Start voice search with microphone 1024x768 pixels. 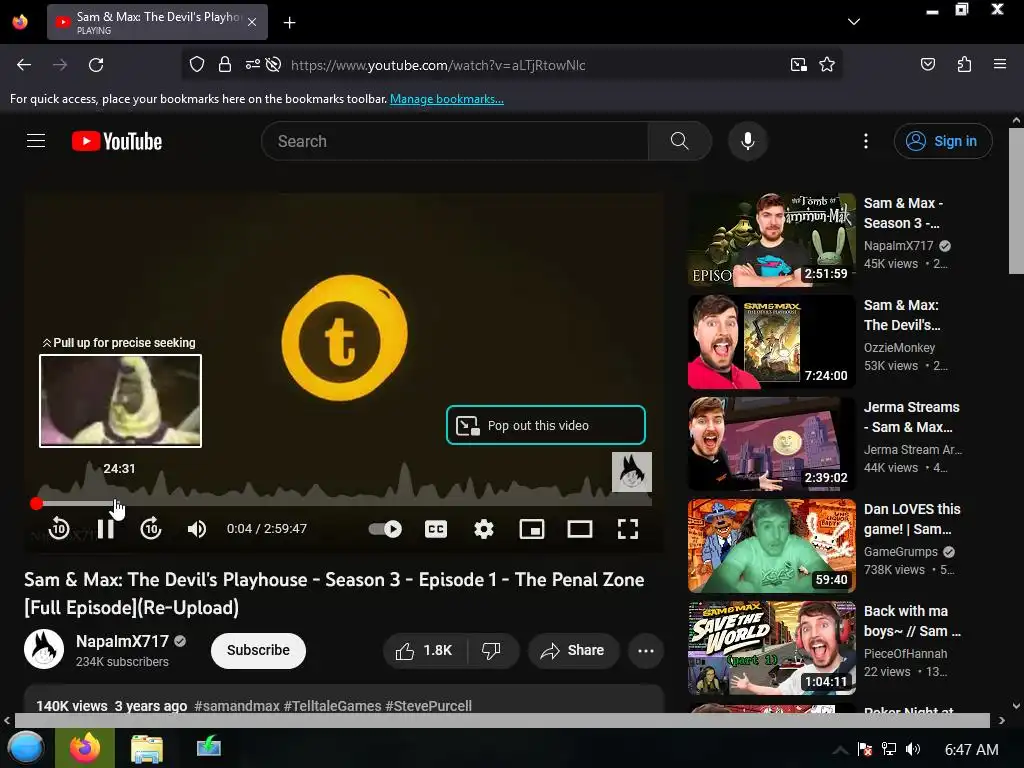[748, 141]
